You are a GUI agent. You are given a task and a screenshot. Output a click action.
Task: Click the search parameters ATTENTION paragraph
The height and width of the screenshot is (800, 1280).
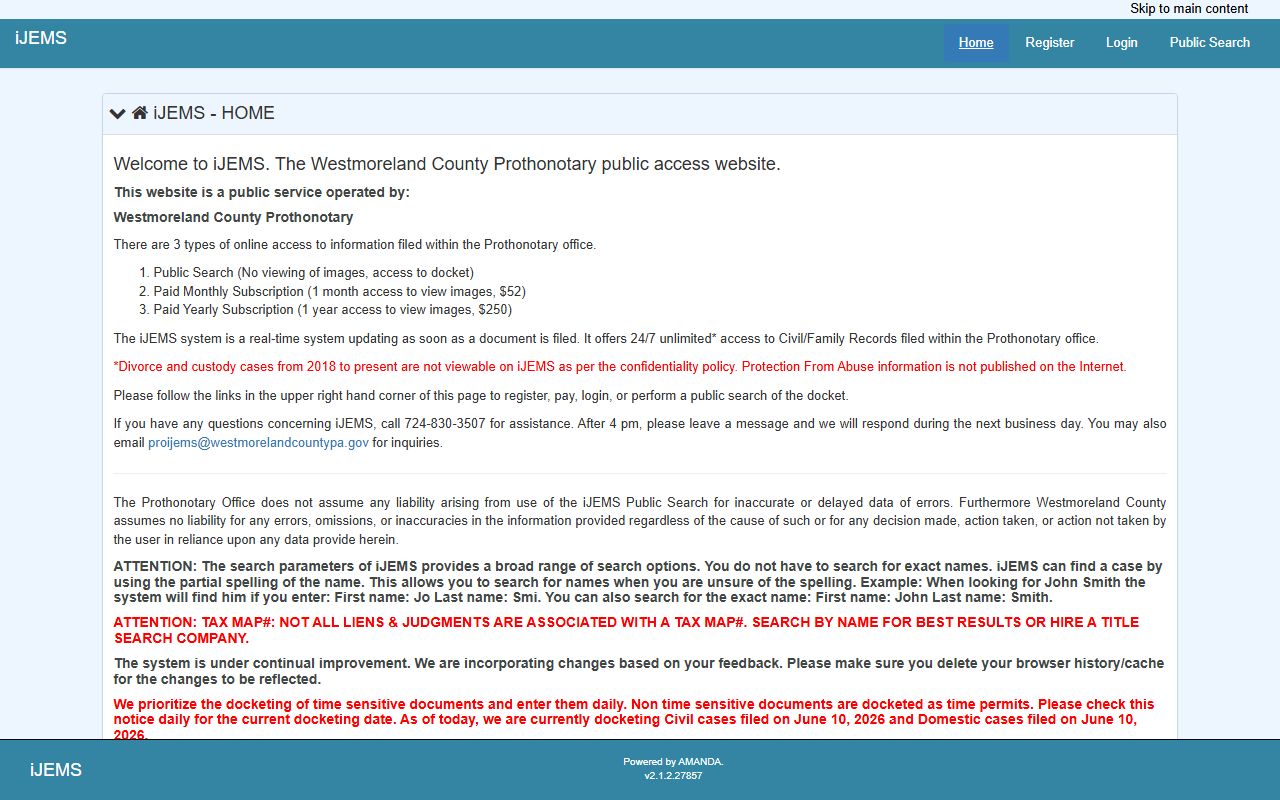(638, 582)
